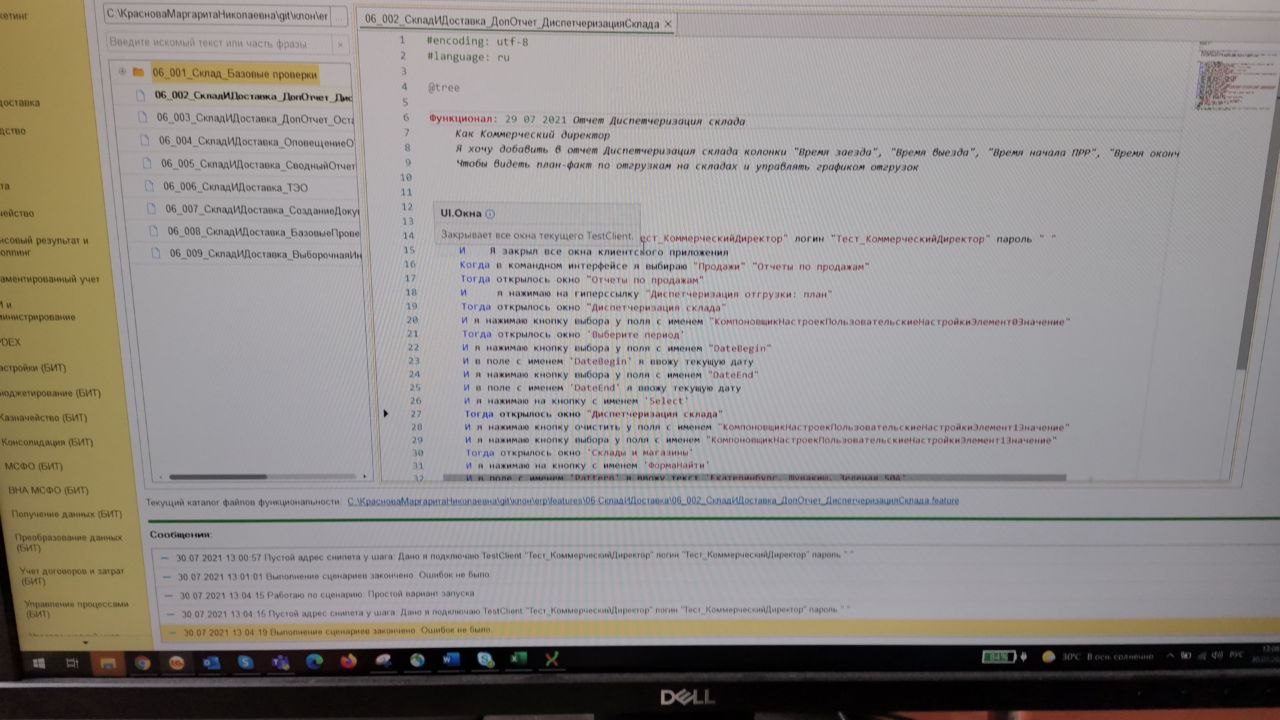Open Преобразование данных (БИТ) in the sidebar
Screen dimensions: 1280x720
pos(69,542)
